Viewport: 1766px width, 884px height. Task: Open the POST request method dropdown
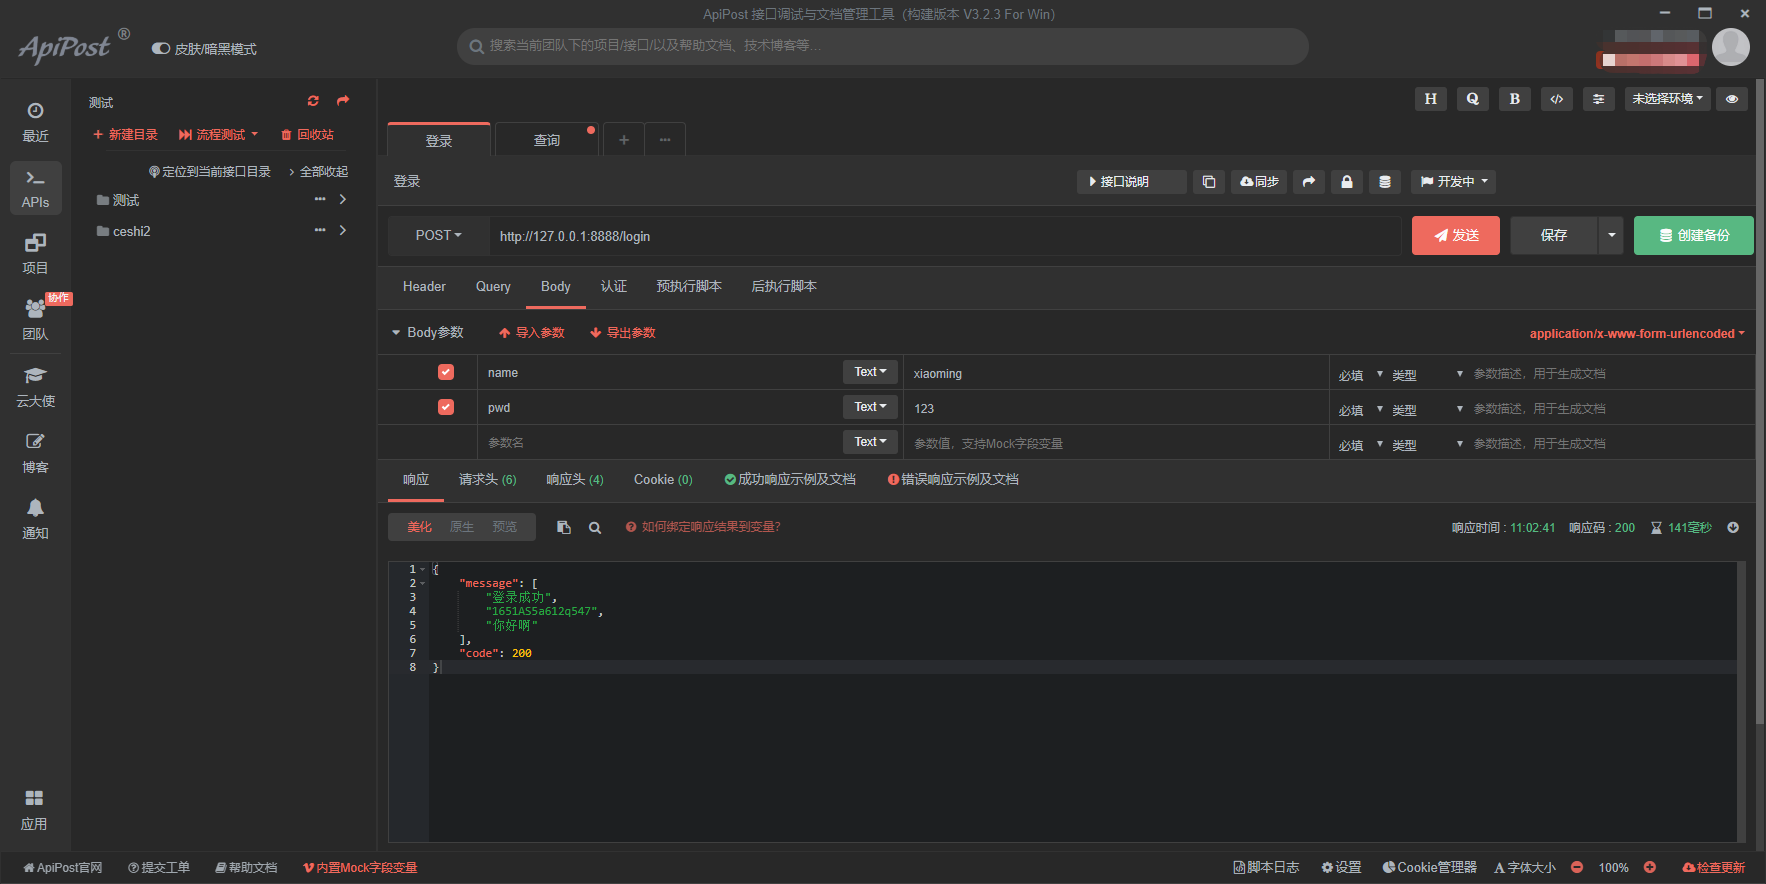(438, 236)
